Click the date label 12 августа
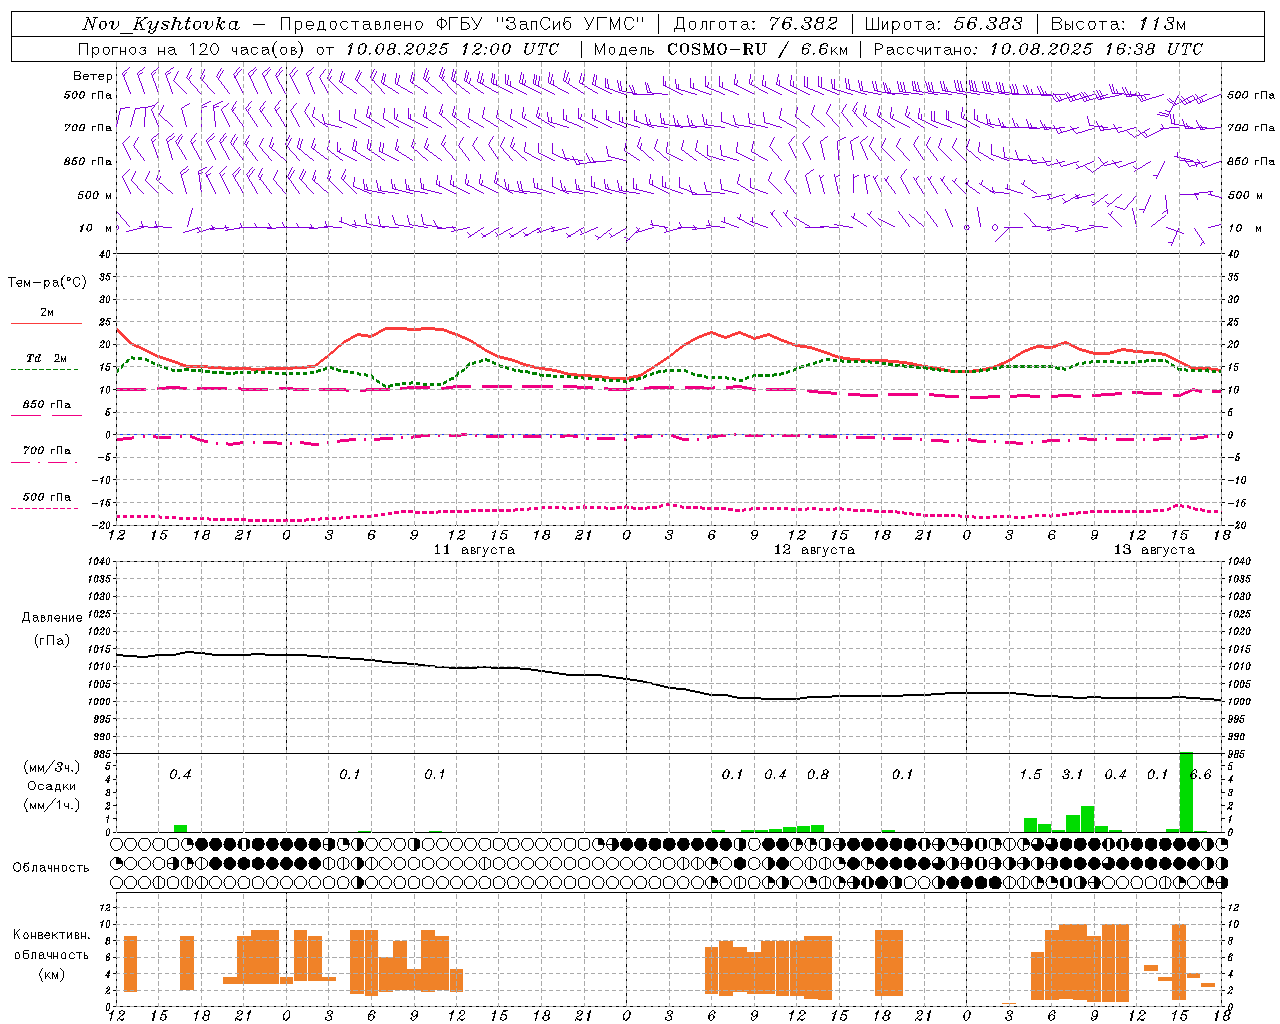The image size is (1280, 1024). (814, 550)
